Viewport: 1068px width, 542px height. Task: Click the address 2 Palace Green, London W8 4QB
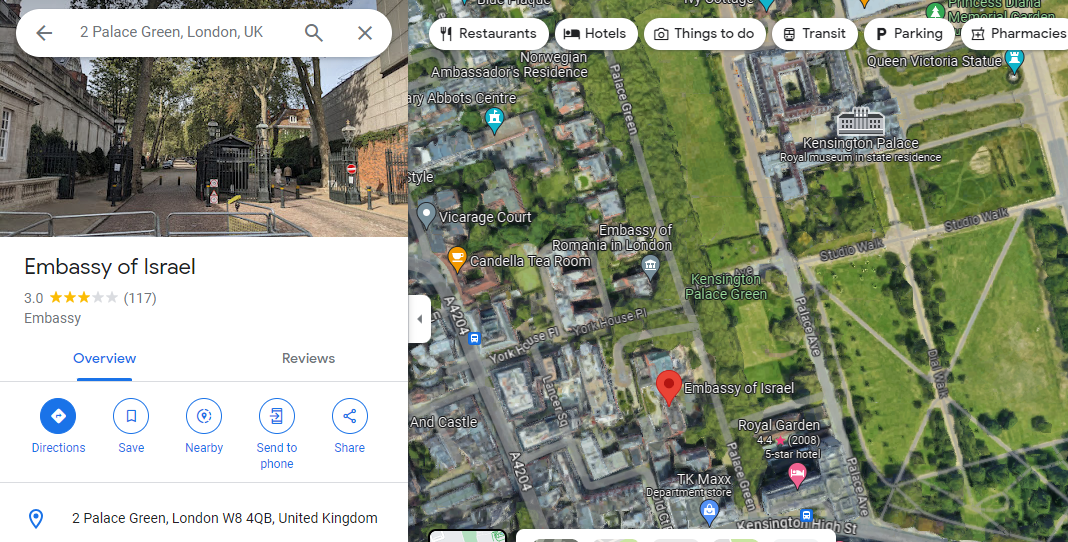[225, 518]
